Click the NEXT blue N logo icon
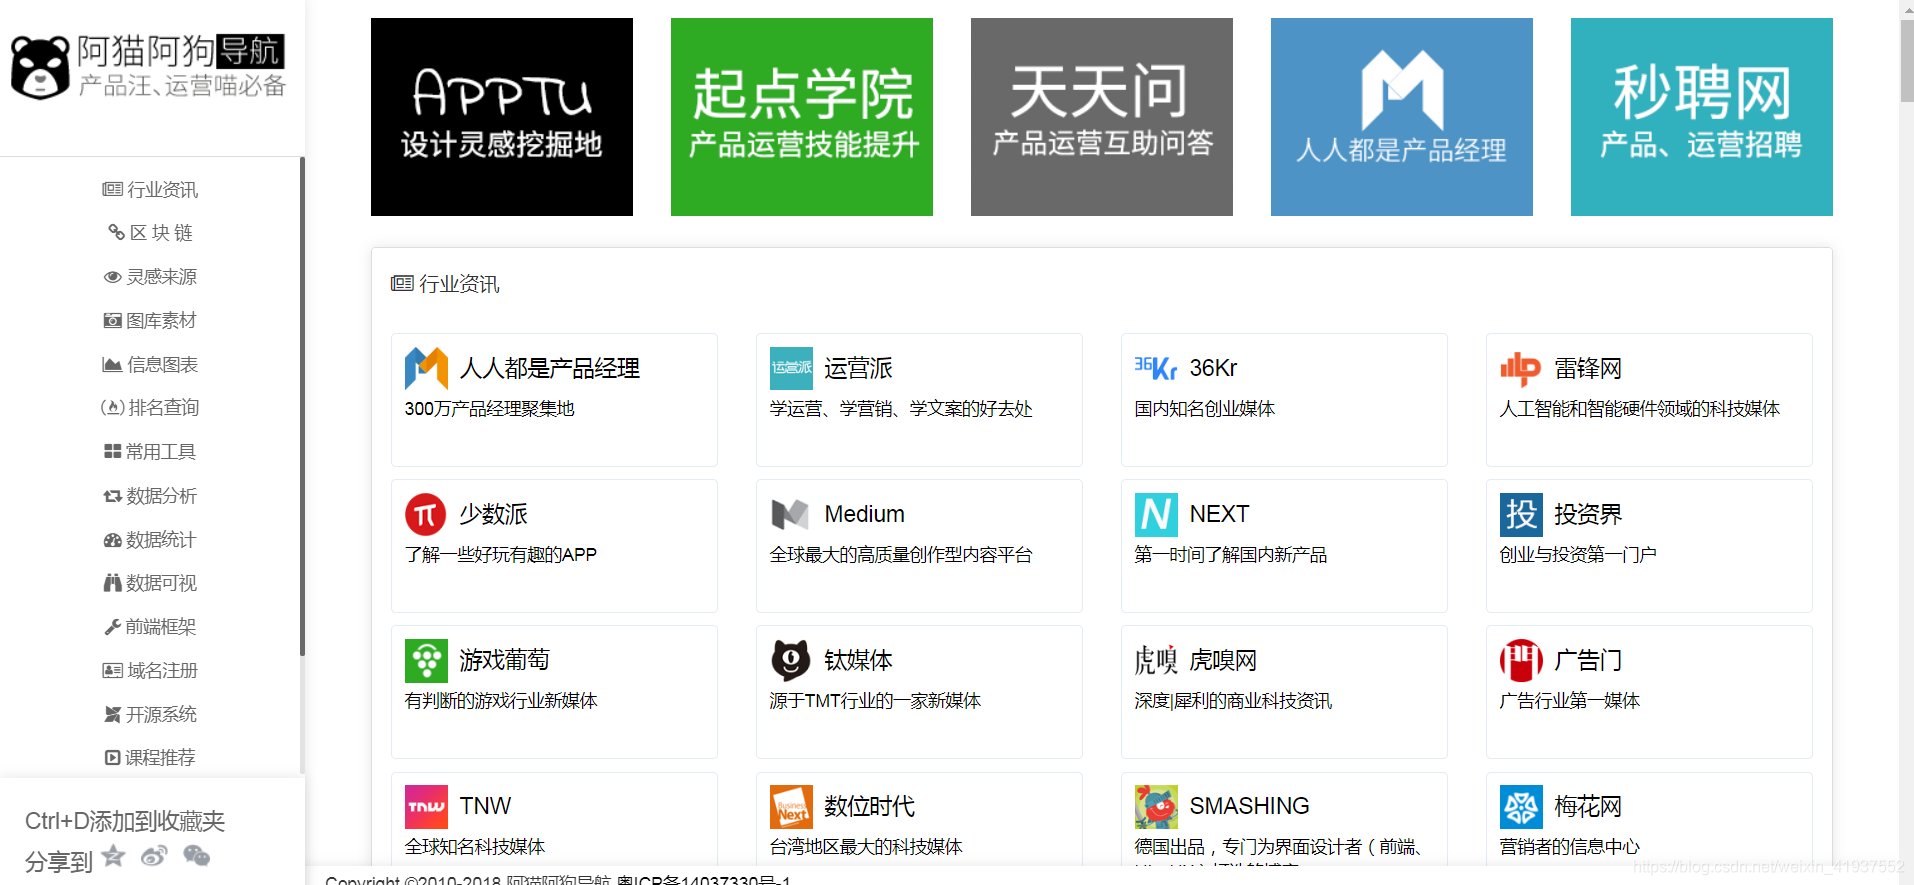The image size is (1914, 885). (1156, 515)
